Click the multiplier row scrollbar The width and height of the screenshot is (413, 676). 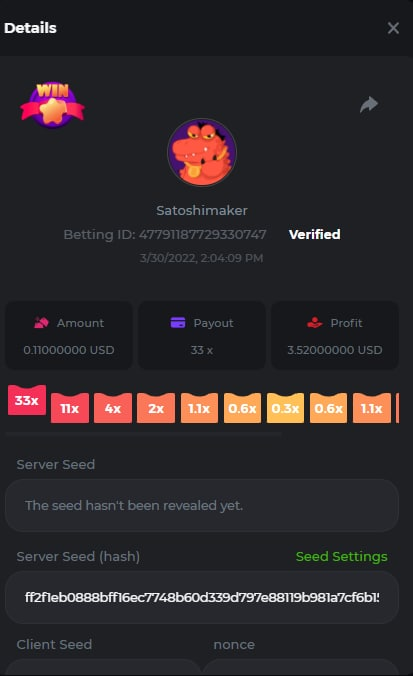click(144, 435)
